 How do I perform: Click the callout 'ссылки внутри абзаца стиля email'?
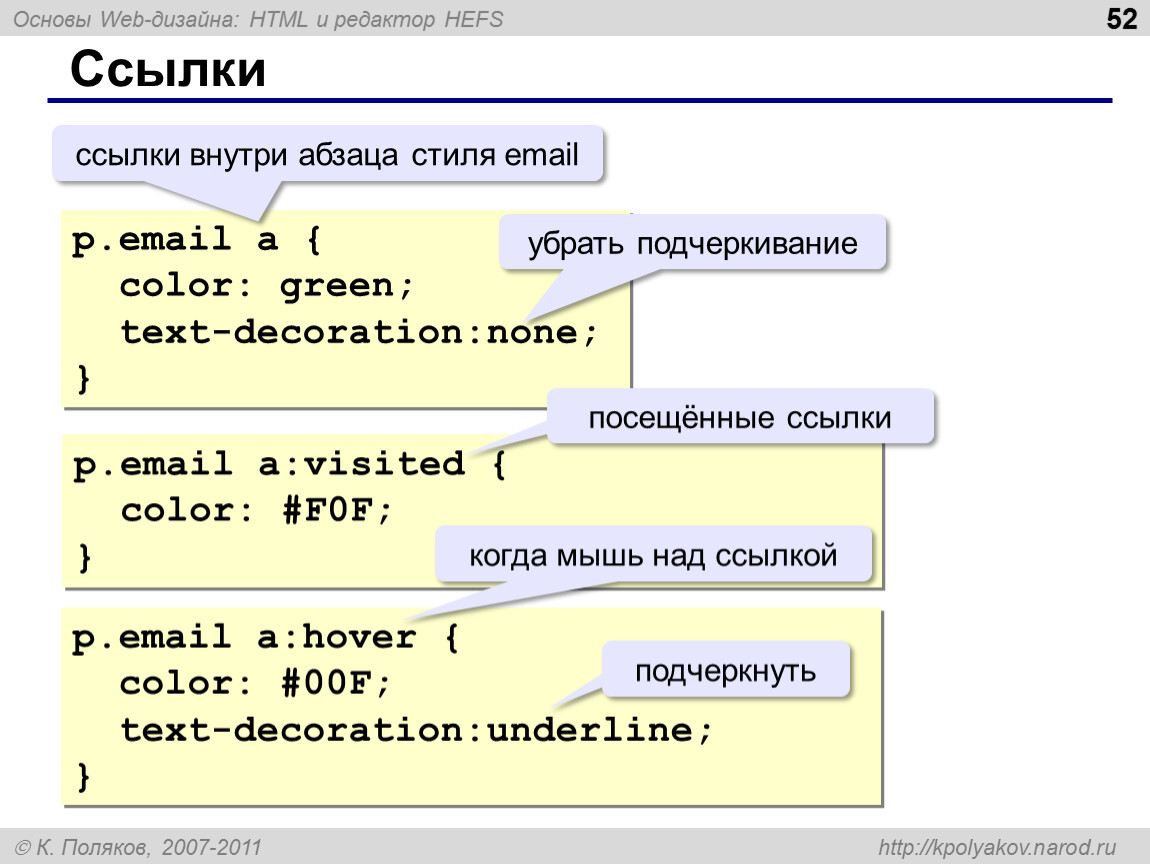pos(327,155)
